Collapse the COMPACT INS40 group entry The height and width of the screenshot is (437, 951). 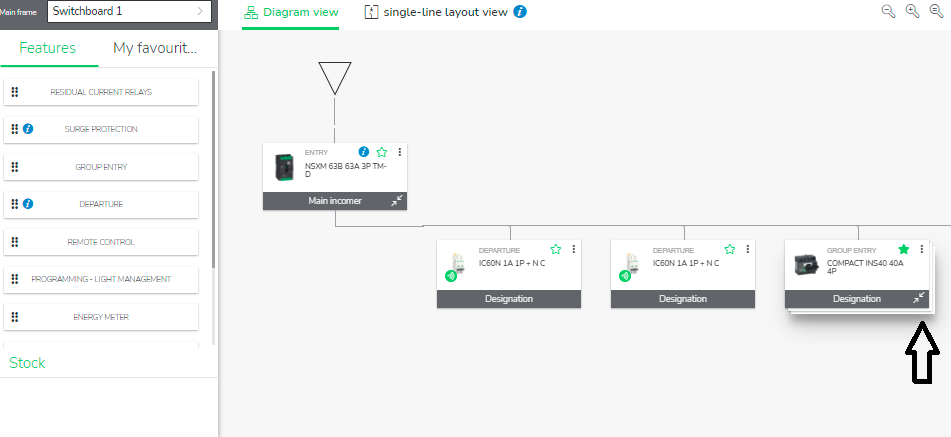(919, 298)
